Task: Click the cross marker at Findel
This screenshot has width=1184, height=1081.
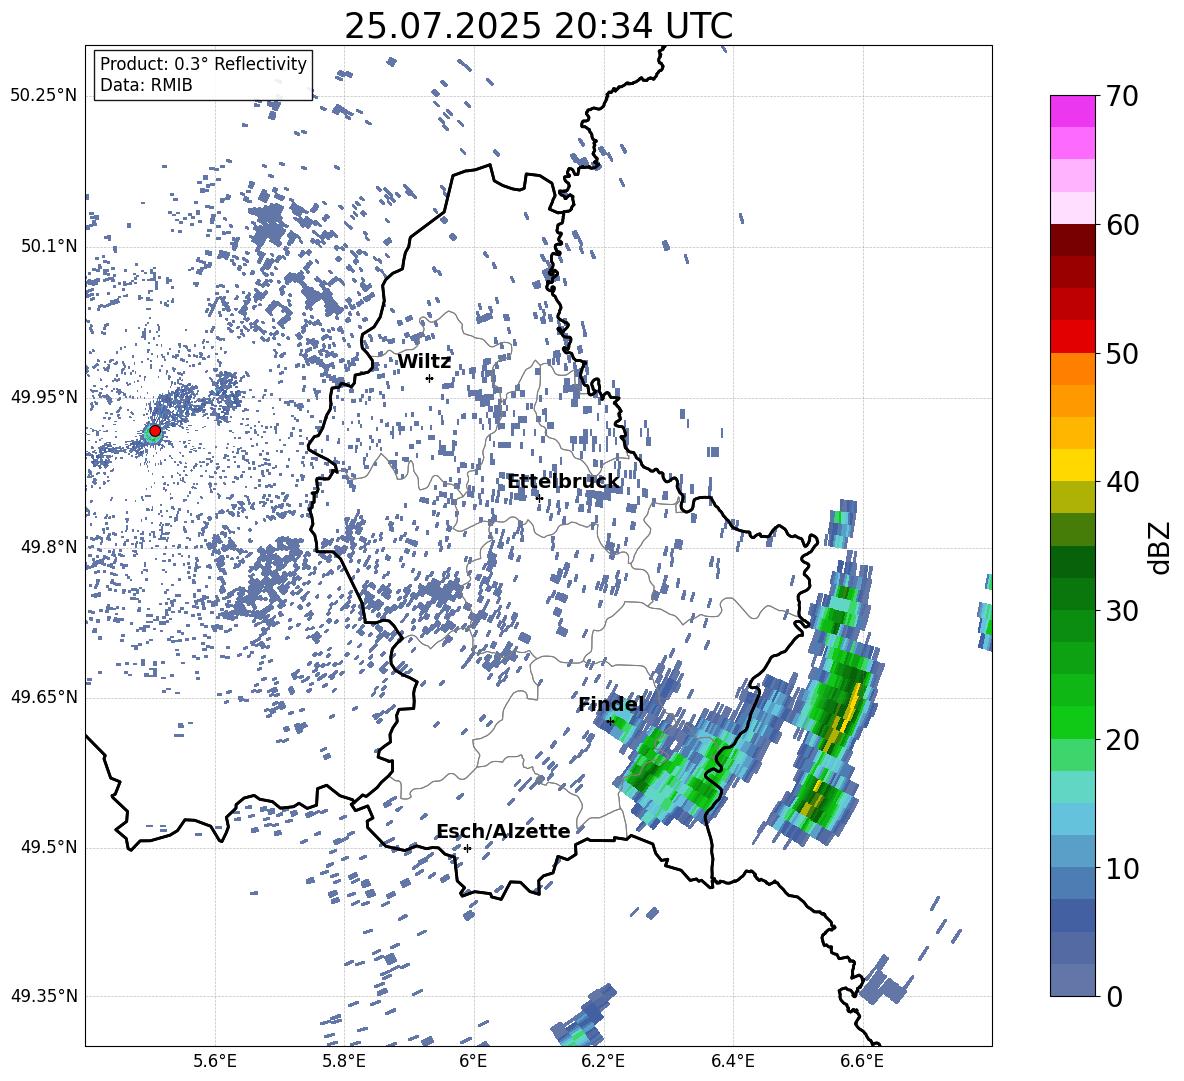Action: click(610, 721)
